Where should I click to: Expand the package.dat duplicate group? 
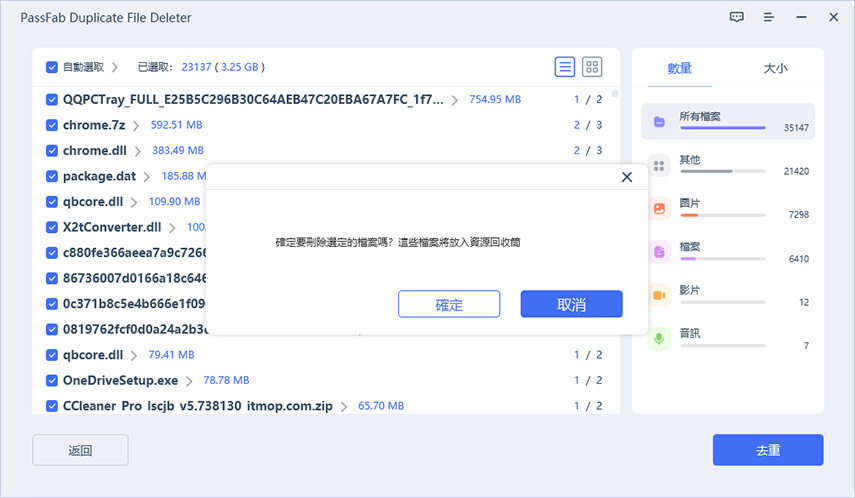147,177
